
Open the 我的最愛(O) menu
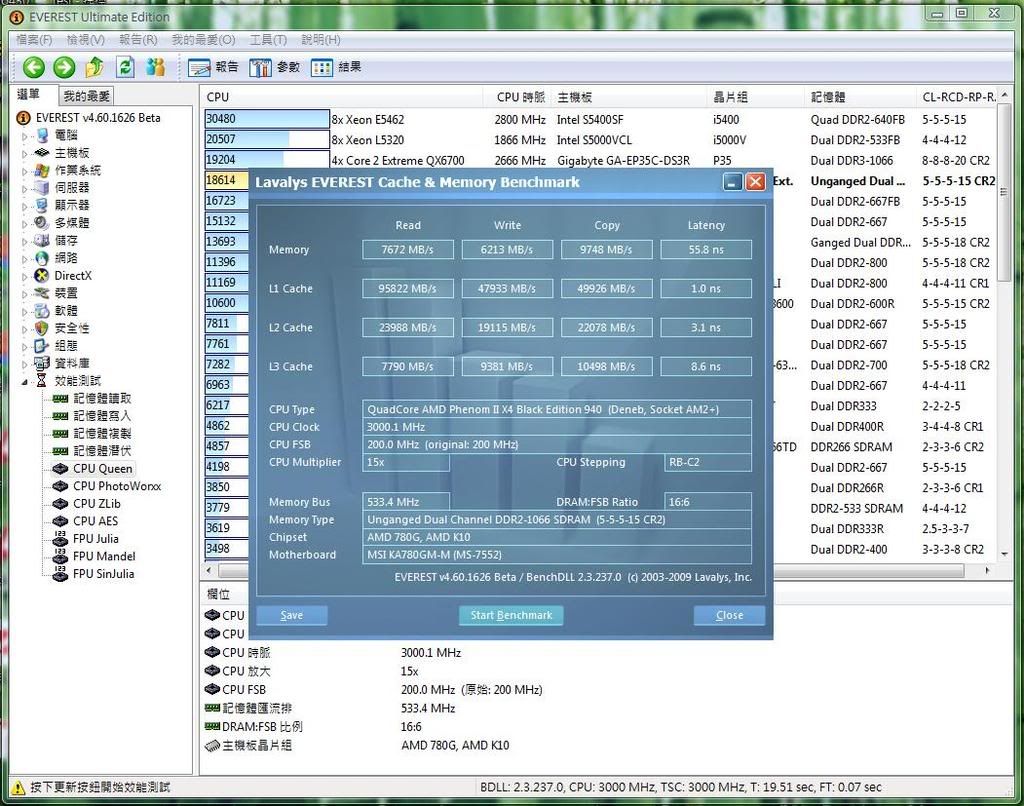tap(203, 40)
